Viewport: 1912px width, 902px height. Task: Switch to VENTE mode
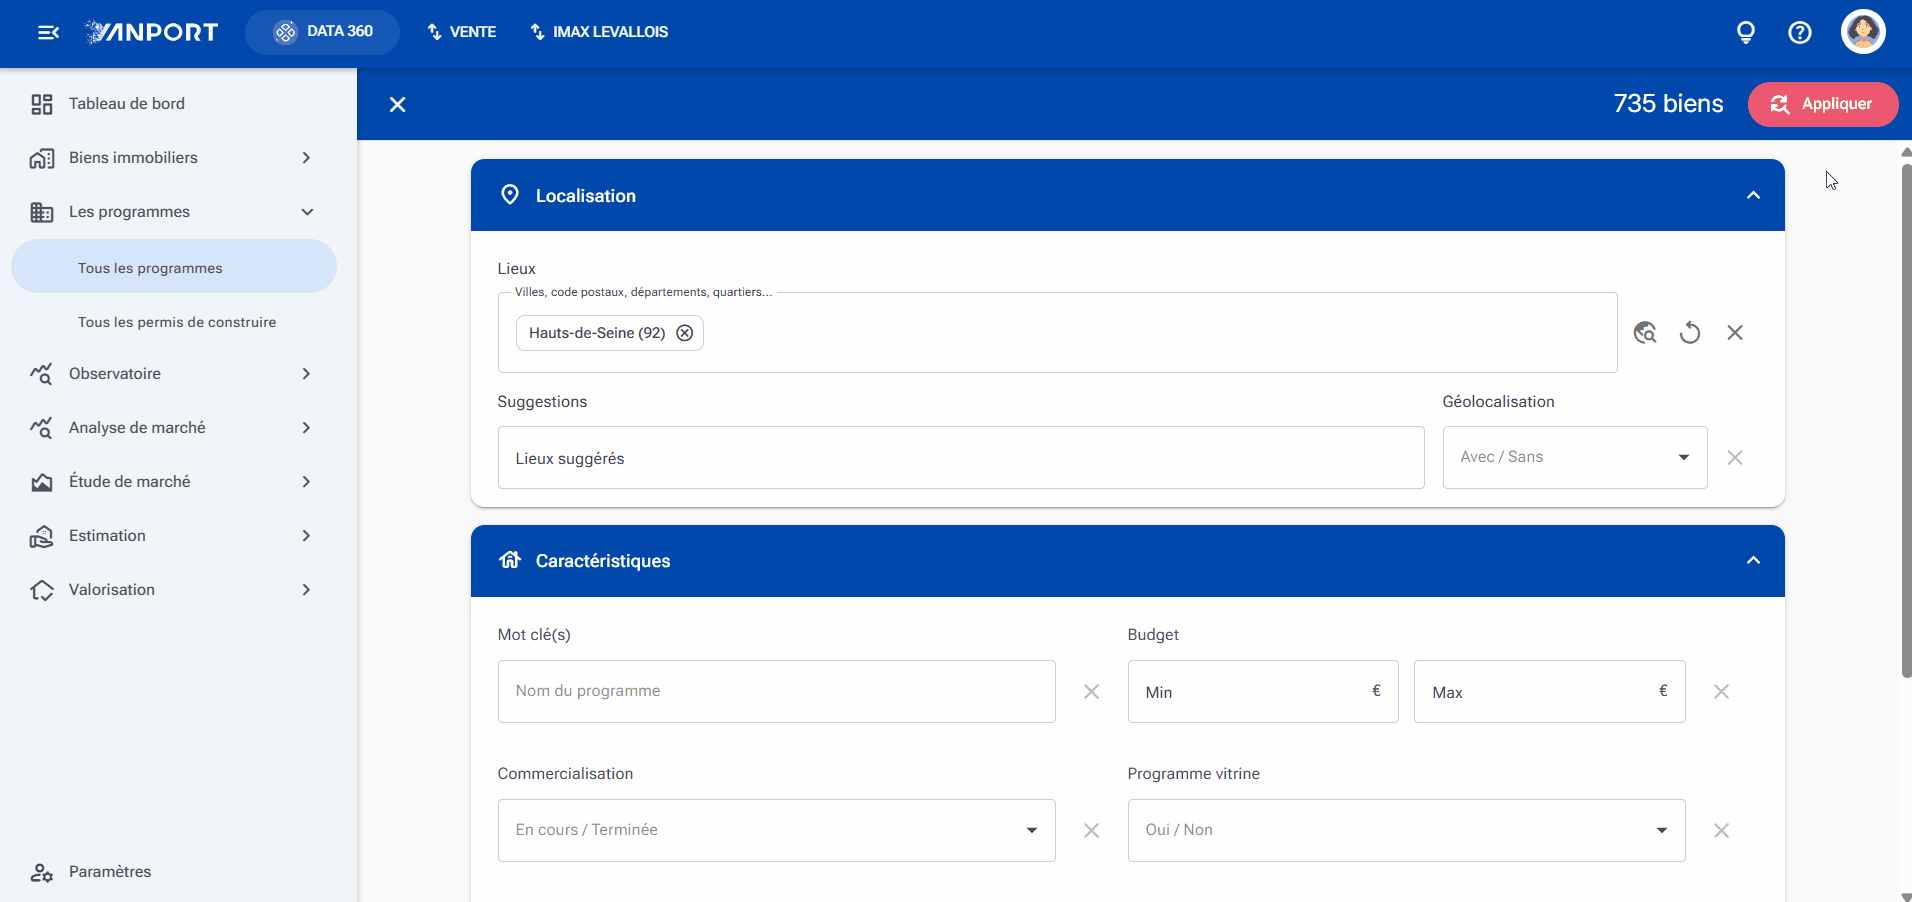(x=461, y=32)
